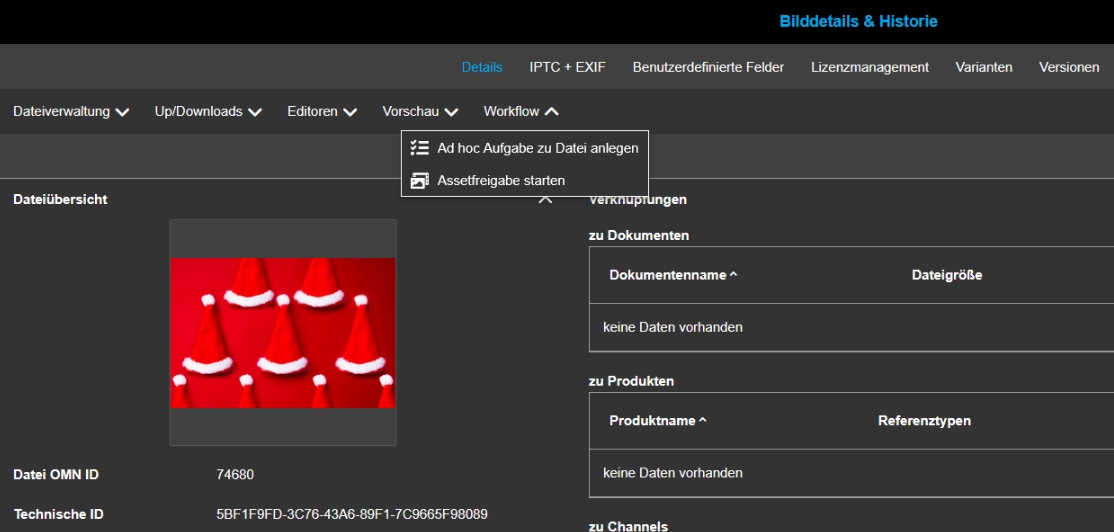Open the Varianten tab
The width and height of the screenshot is (1114, 532).
tap(984, 67)
